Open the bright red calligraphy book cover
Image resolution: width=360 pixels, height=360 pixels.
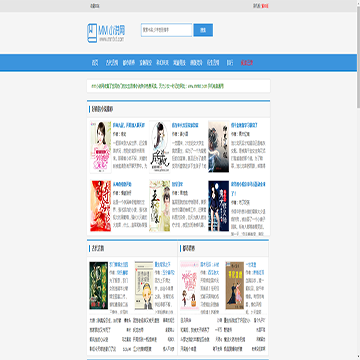101,206
